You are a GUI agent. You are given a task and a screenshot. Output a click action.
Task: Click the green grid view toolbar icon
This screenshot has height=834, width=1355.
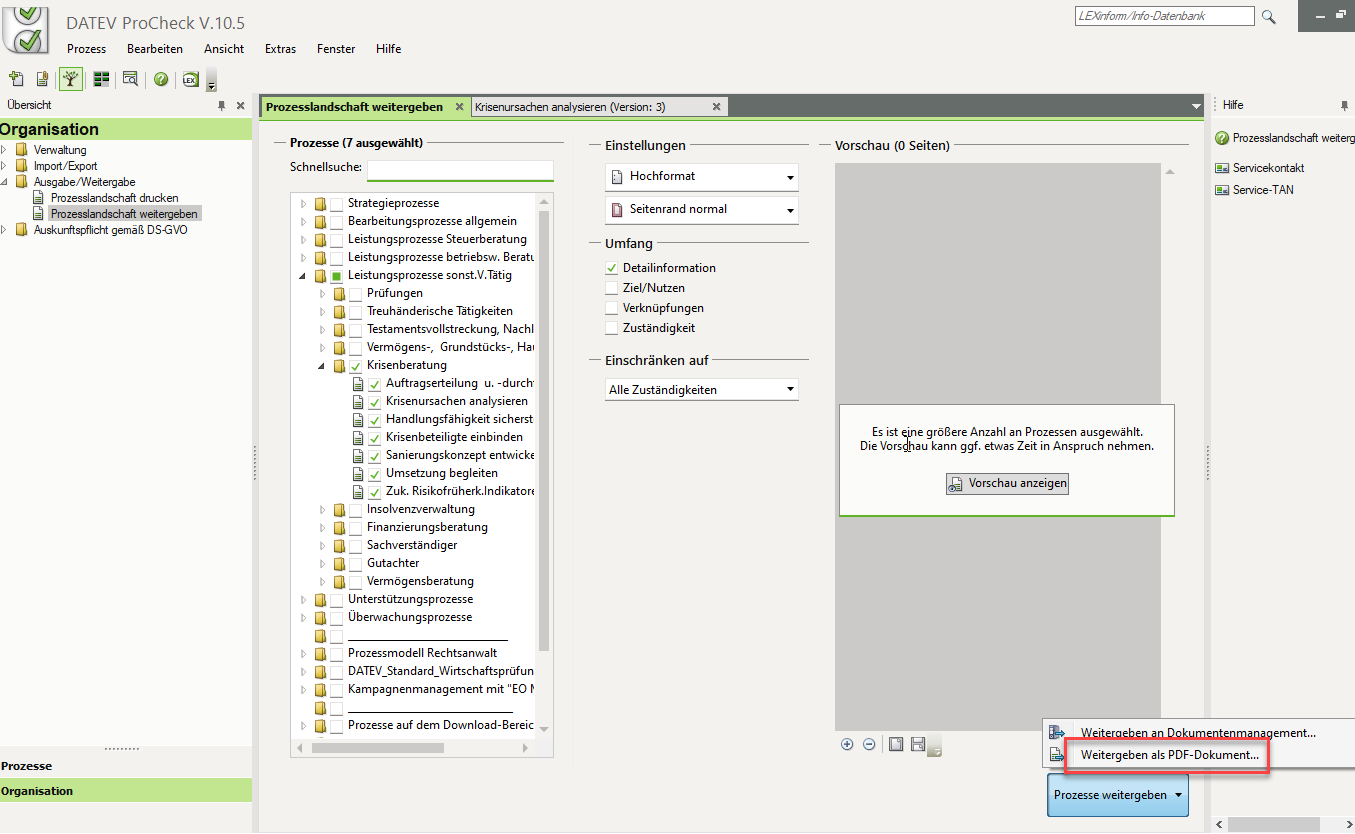(101, 79)
